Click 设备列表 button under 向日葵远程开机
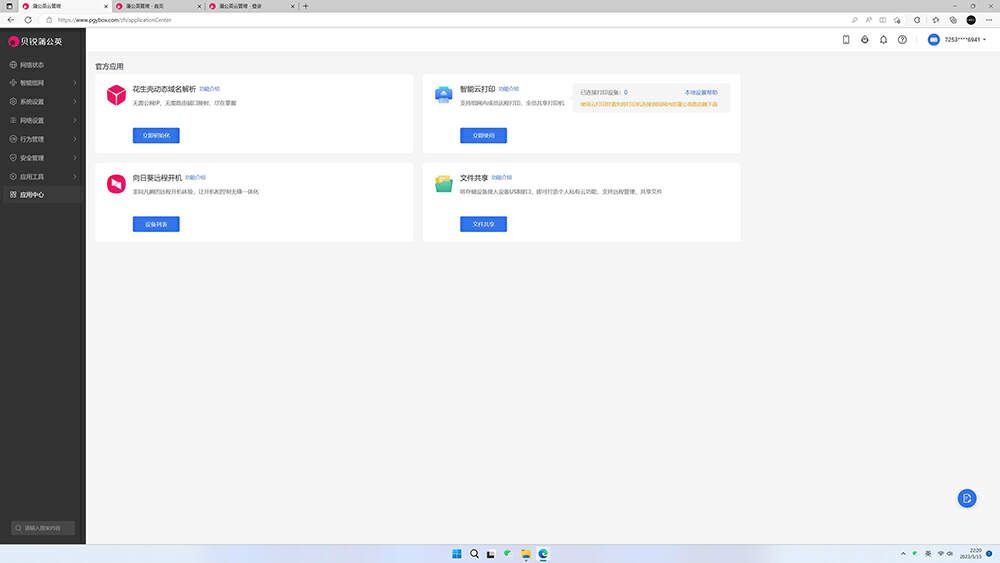Screen dimensions: 1000x563 point(156,224)
